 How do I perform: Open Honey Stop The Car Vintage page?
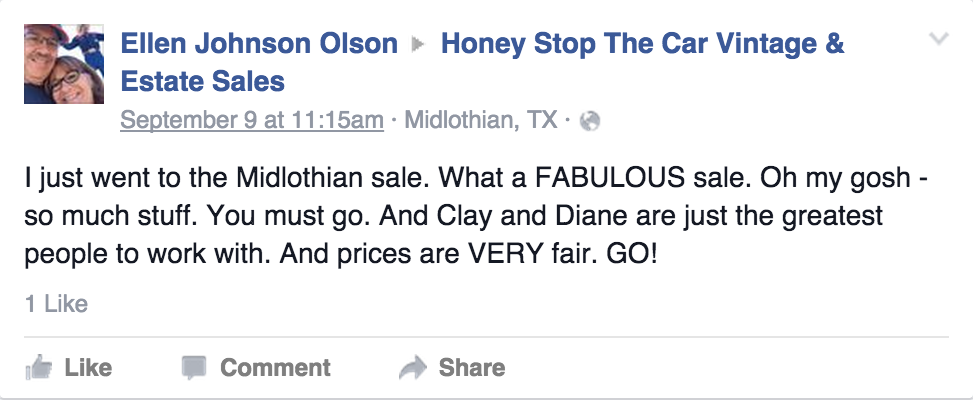click(x=642, y=44)
